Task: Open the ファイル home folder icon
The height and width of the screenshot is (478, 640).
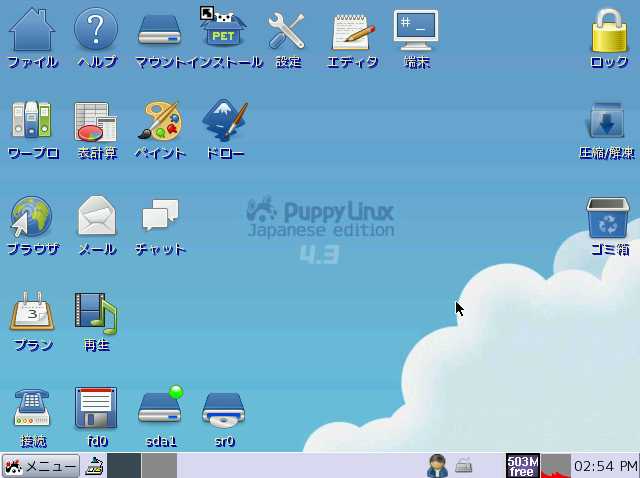Action: click(32, 30)
